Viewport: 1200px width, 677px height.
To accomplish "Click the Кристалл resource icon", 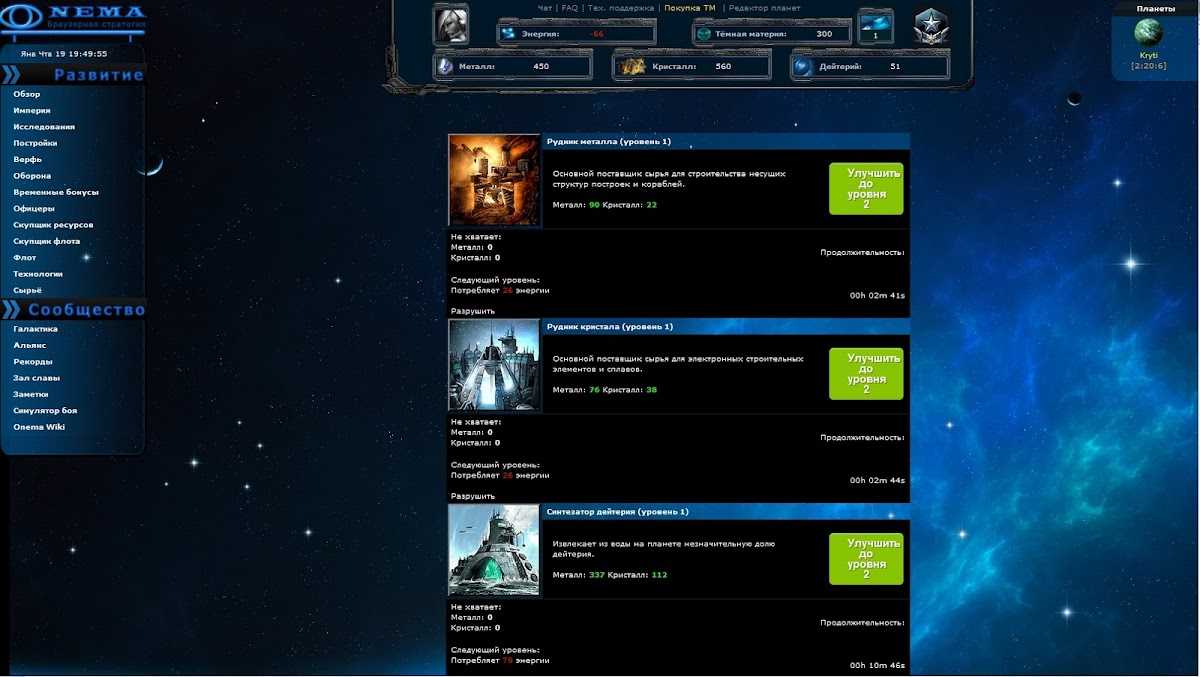I will click(x=632, y=67).
